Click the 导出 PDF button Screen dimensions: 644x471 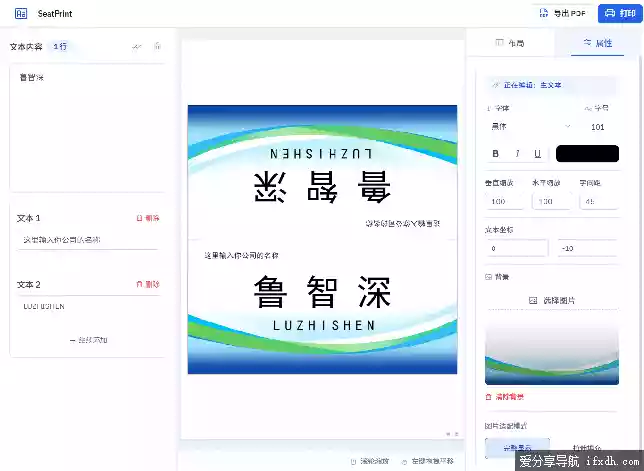coord(562,14)
